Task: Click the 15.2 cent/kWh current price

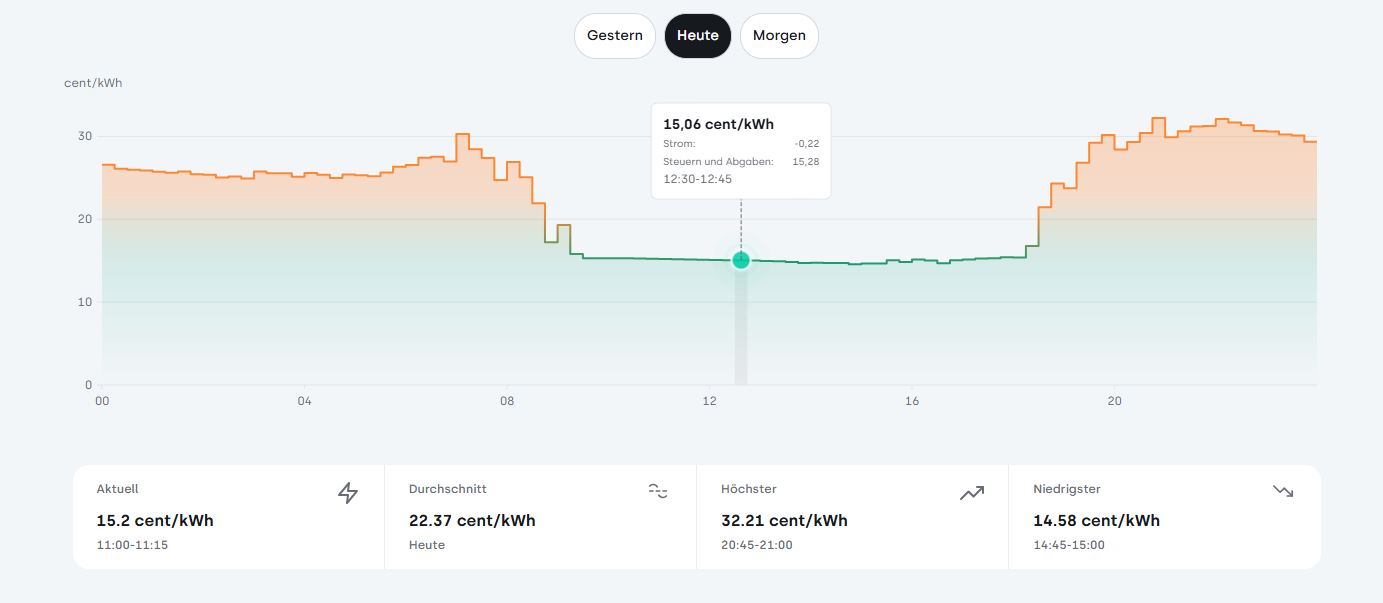Action: click(155, 521)
